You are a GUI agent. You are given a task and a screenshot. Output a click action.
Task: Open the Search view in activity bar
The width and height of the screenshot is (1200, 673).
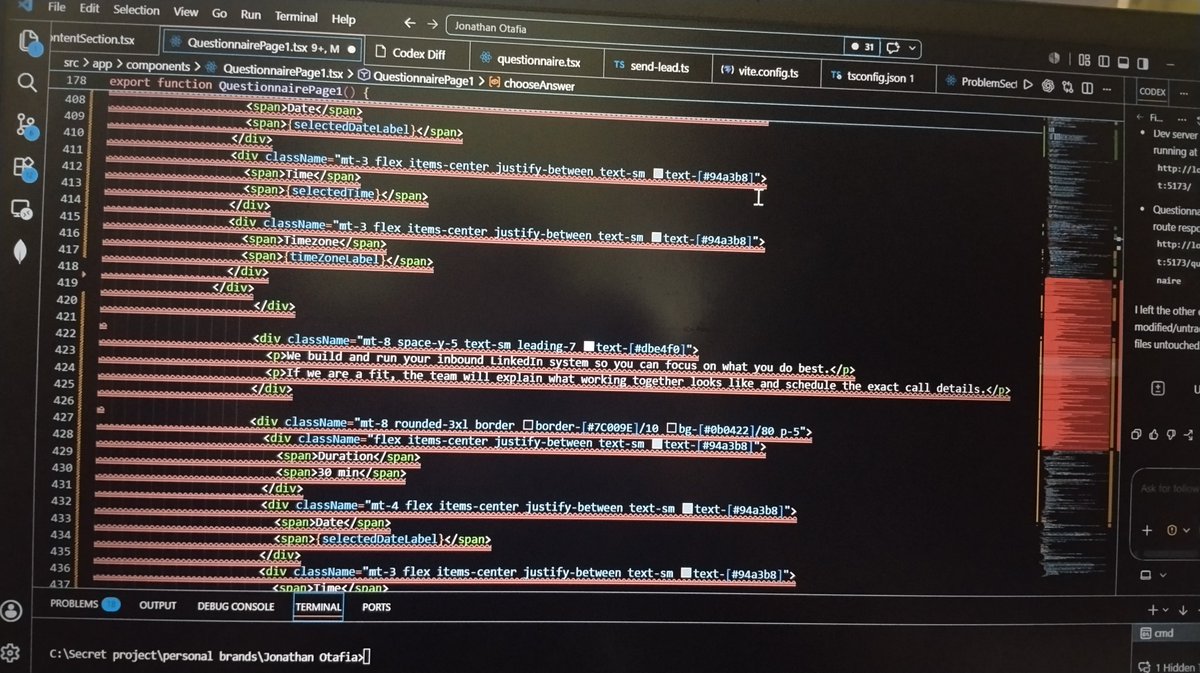27,84
